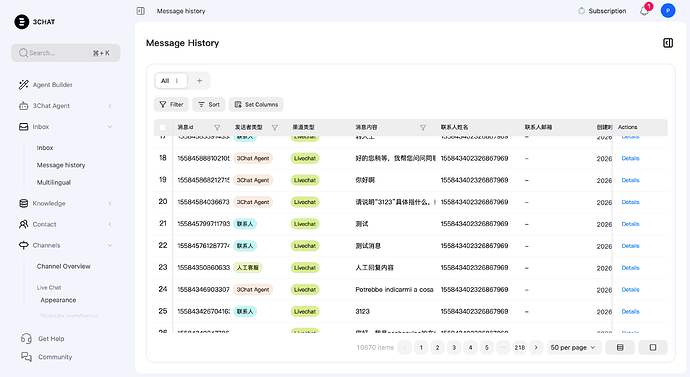Click the 联系人姓名 column header
The height and width of the screenshot is (377, 690).
coord(455,127)
